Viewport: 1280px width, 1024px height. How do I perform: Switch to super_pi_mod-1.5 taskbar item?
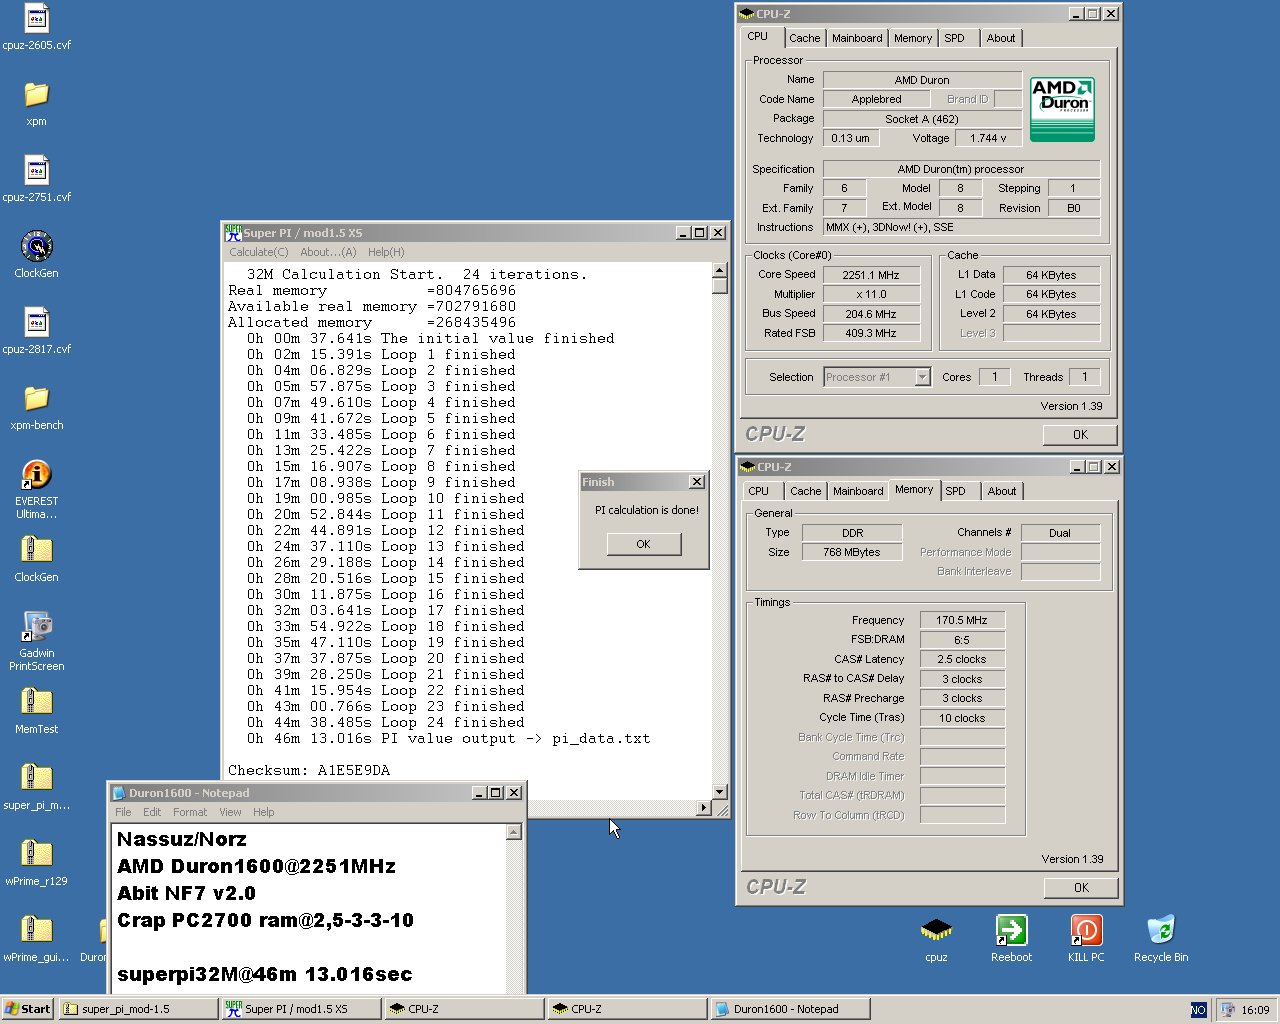pos(138,1009)
